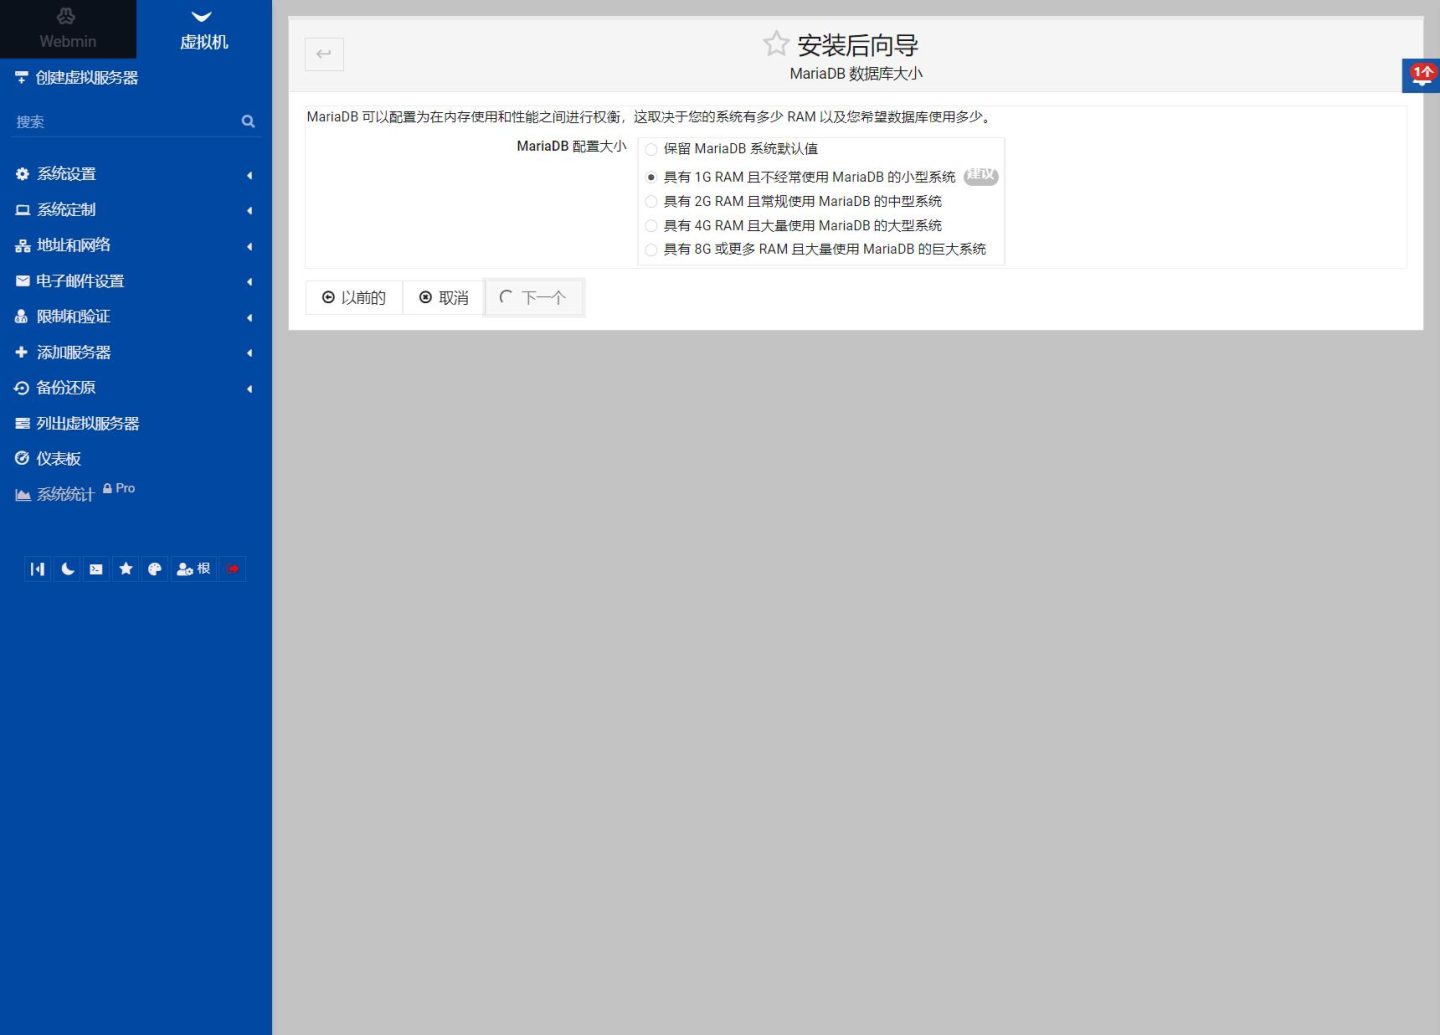Select the 8G or more RAM huge system
1440x1035 pixels.
[651, 249]
